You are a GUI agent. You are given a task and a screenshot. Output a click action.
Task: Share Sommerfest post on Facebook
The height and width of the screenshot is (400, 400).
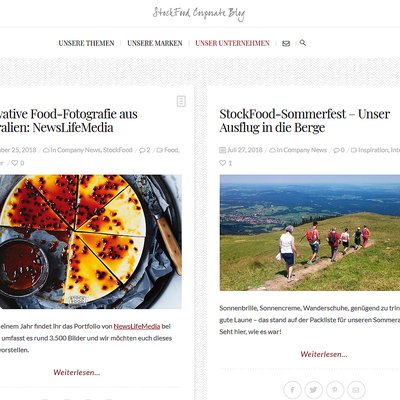click(292, 390)
